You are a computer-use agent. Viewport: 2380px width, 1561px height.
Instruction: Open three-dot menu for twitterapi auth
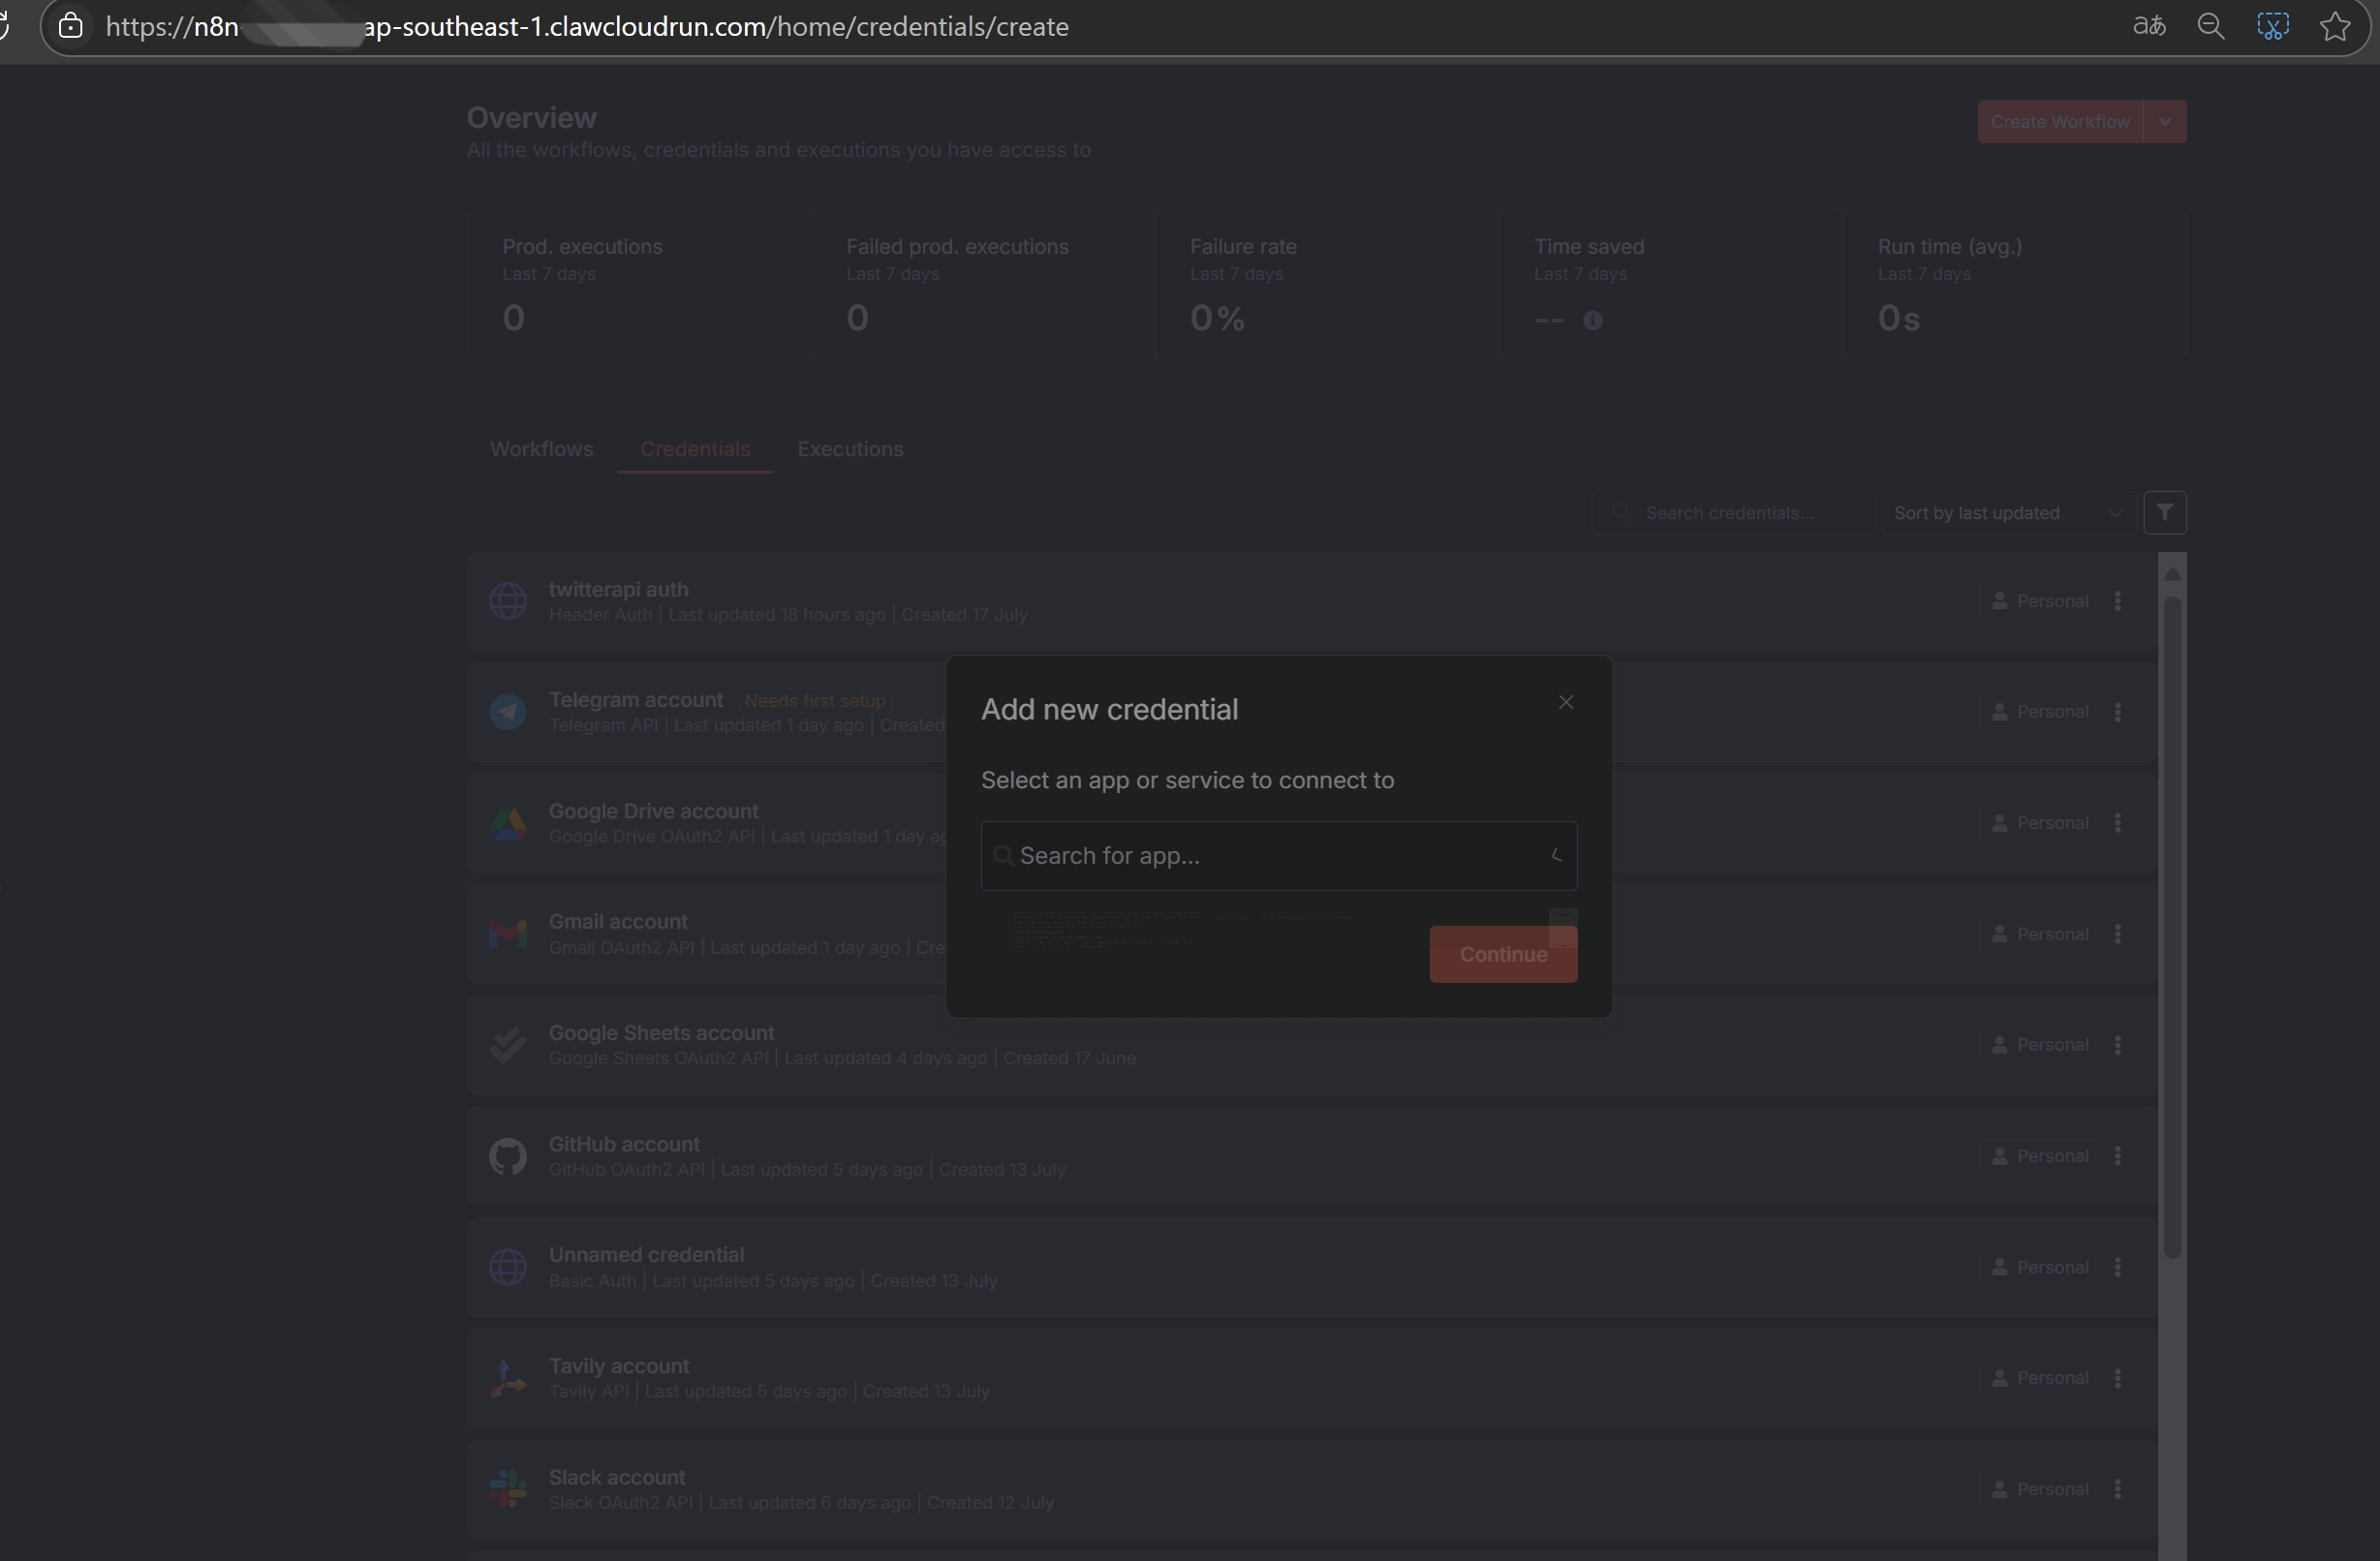[x=2117, y=601]
